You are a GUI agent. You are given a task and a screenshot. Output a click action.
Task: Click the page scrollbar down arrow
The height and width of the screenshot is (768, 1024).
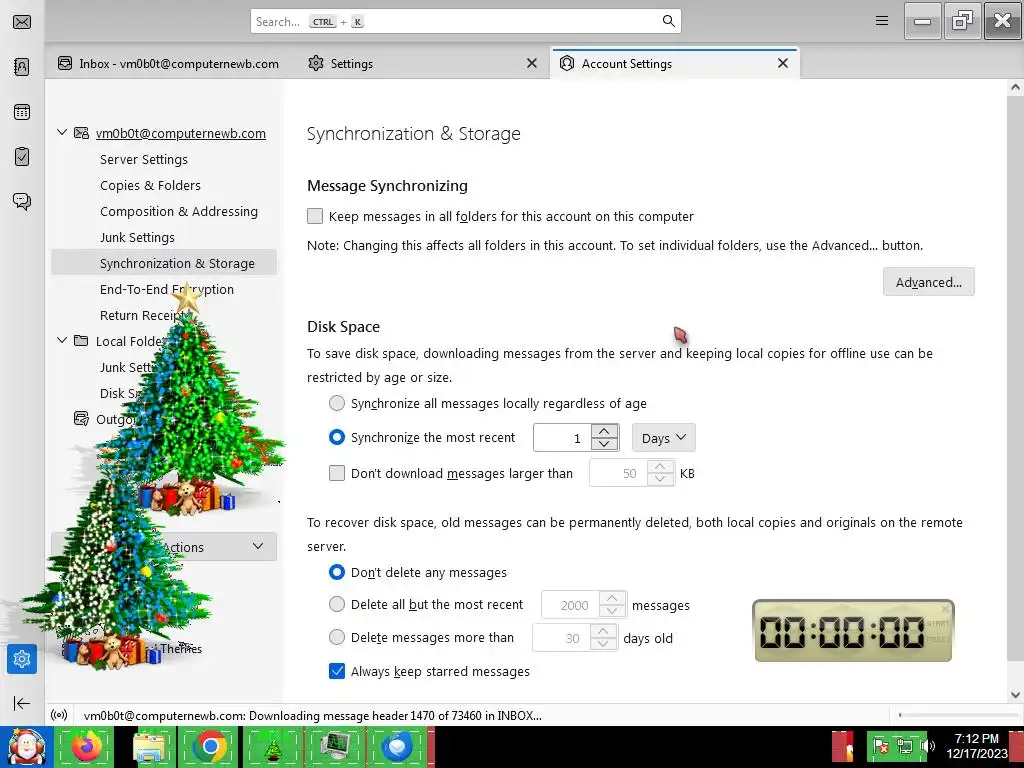point(1015,695)
